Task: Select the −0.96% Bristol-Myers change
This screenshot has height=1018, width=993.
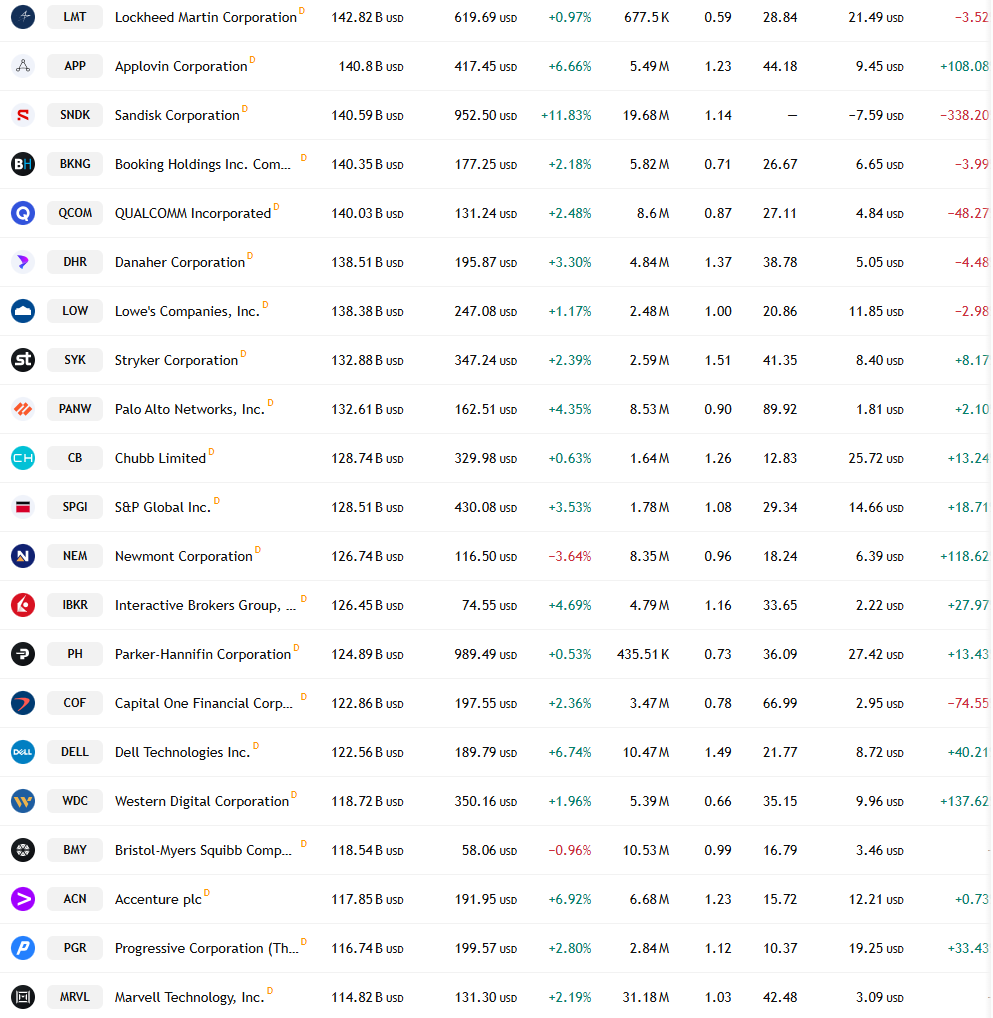Action: (570, 850)
